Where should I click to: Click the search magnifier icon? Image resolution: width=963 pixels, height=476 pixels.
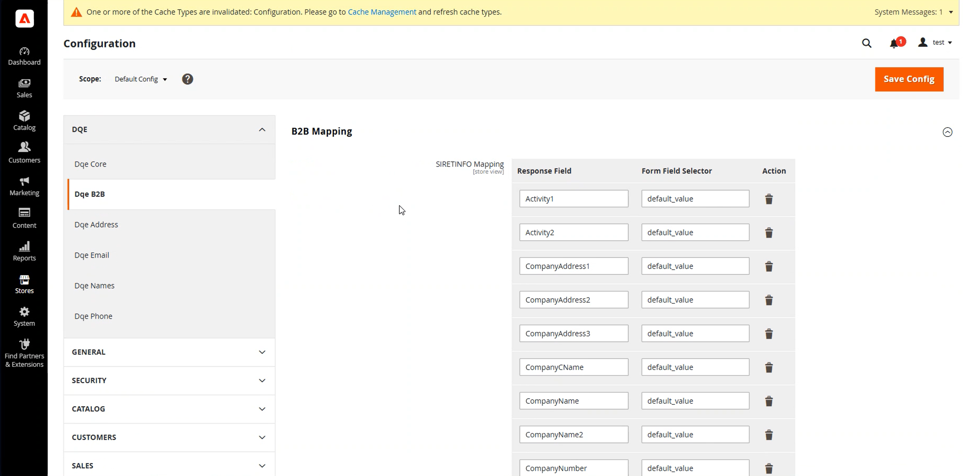pos(866,43)
